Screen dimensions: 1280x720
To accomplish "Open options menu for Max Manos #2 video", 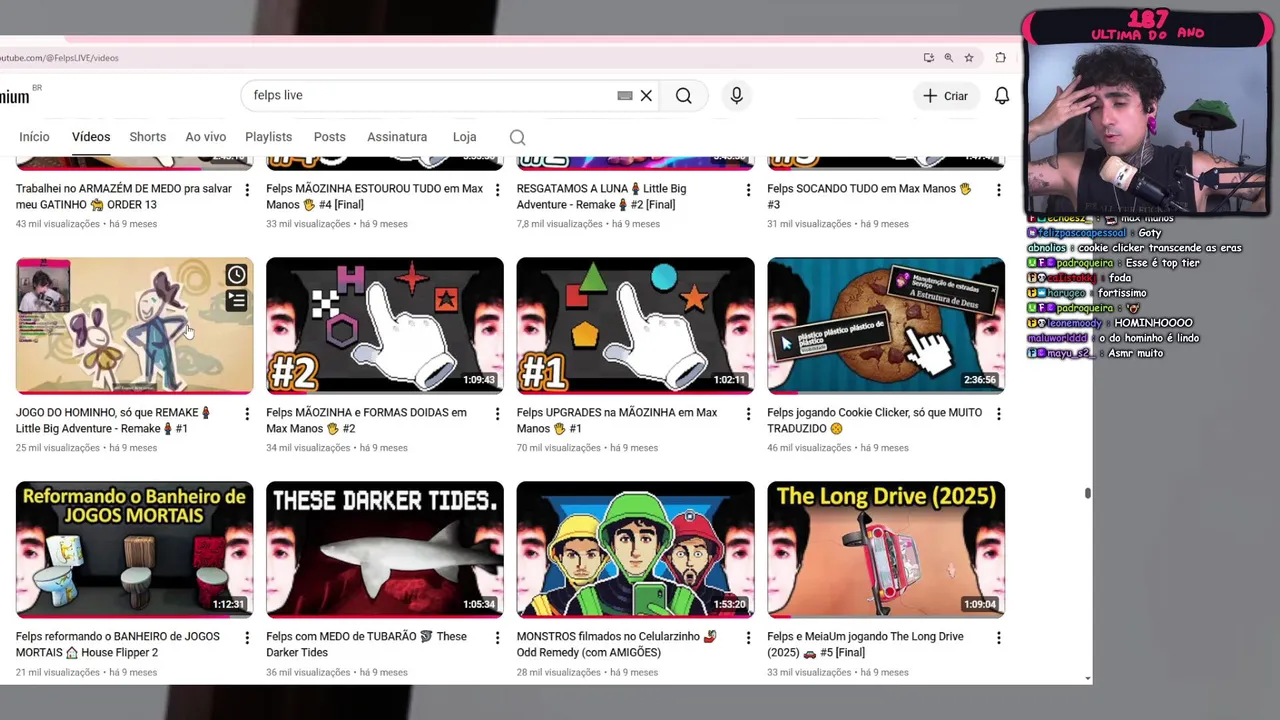I will coord(497,414).
